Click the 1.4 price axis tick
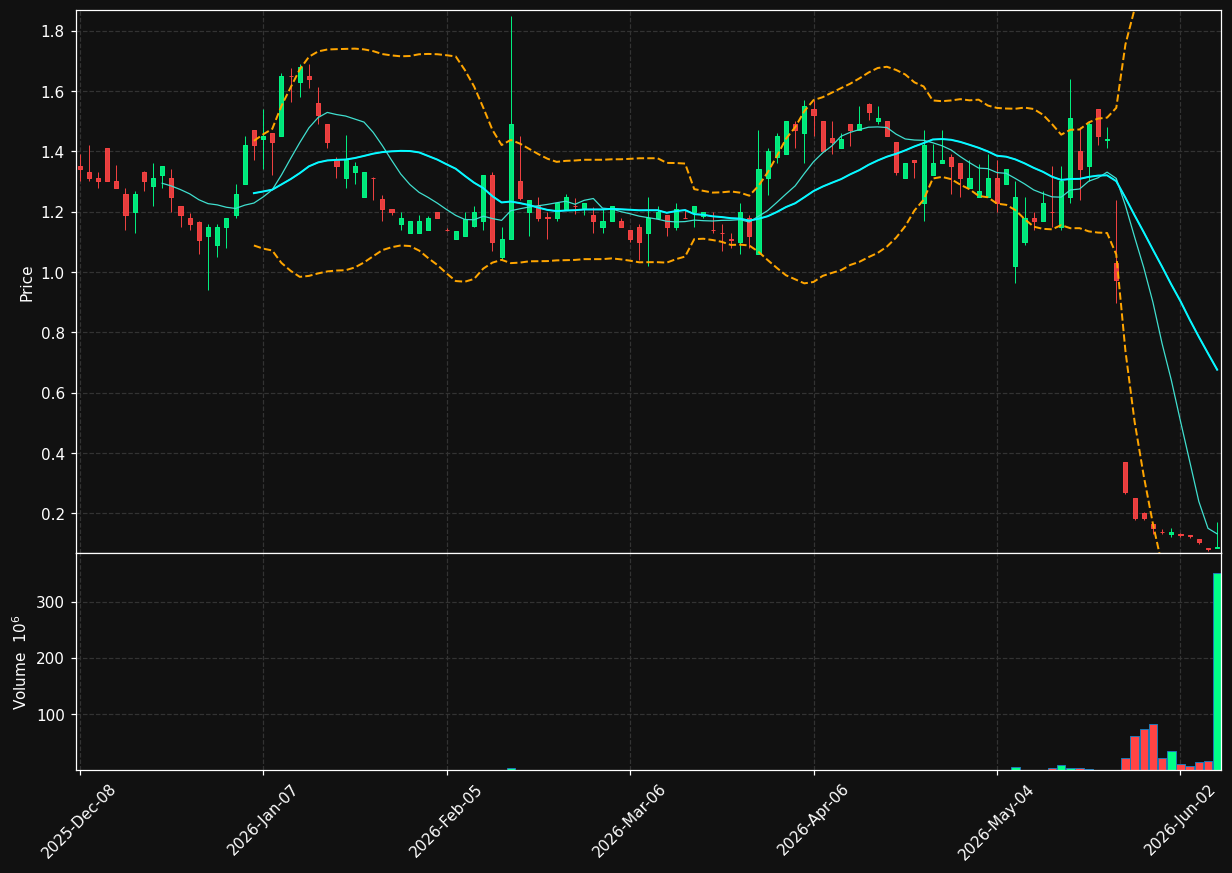 point(53,152)
